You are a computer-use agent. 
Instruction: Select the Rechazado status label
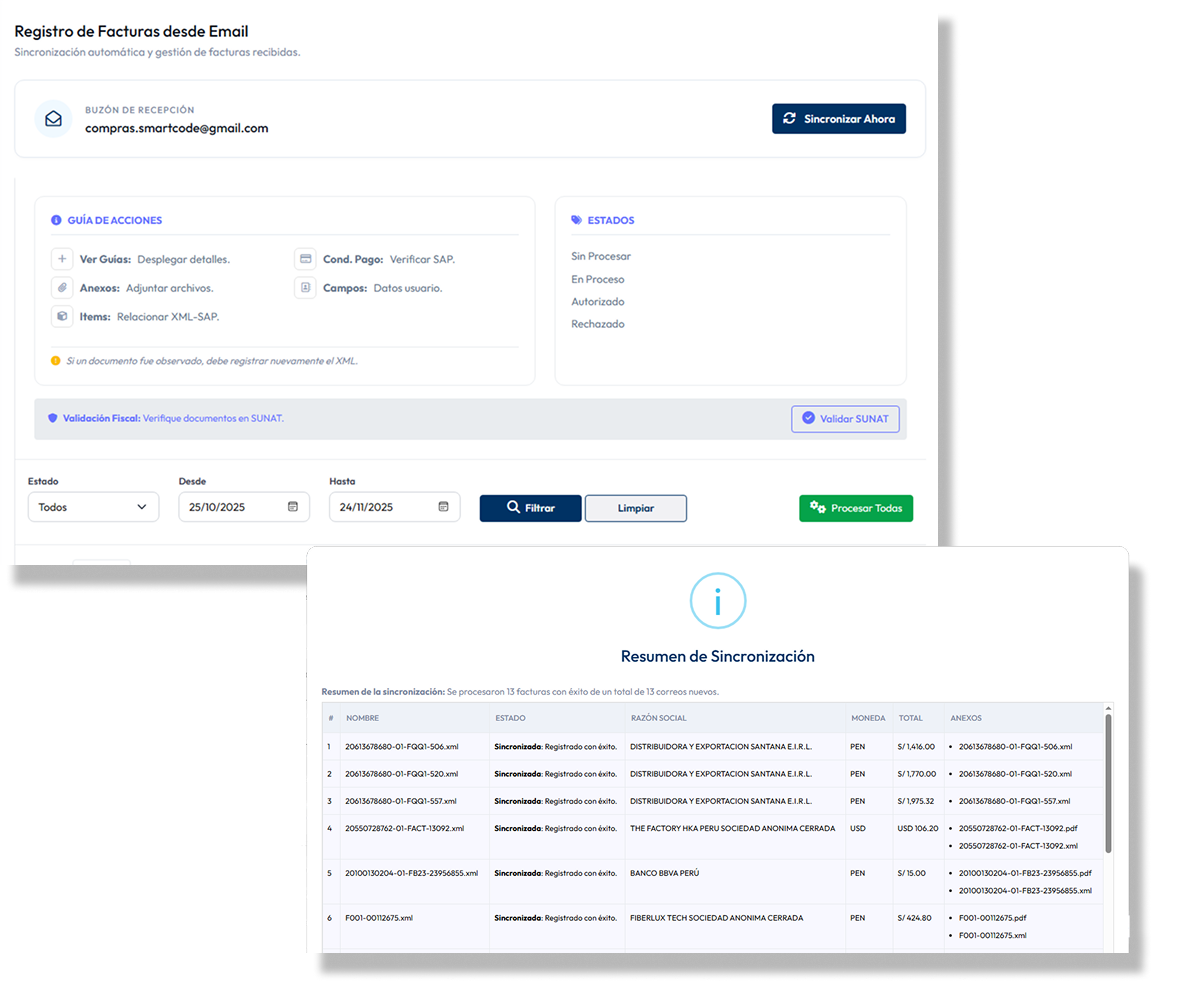[598, 324]
